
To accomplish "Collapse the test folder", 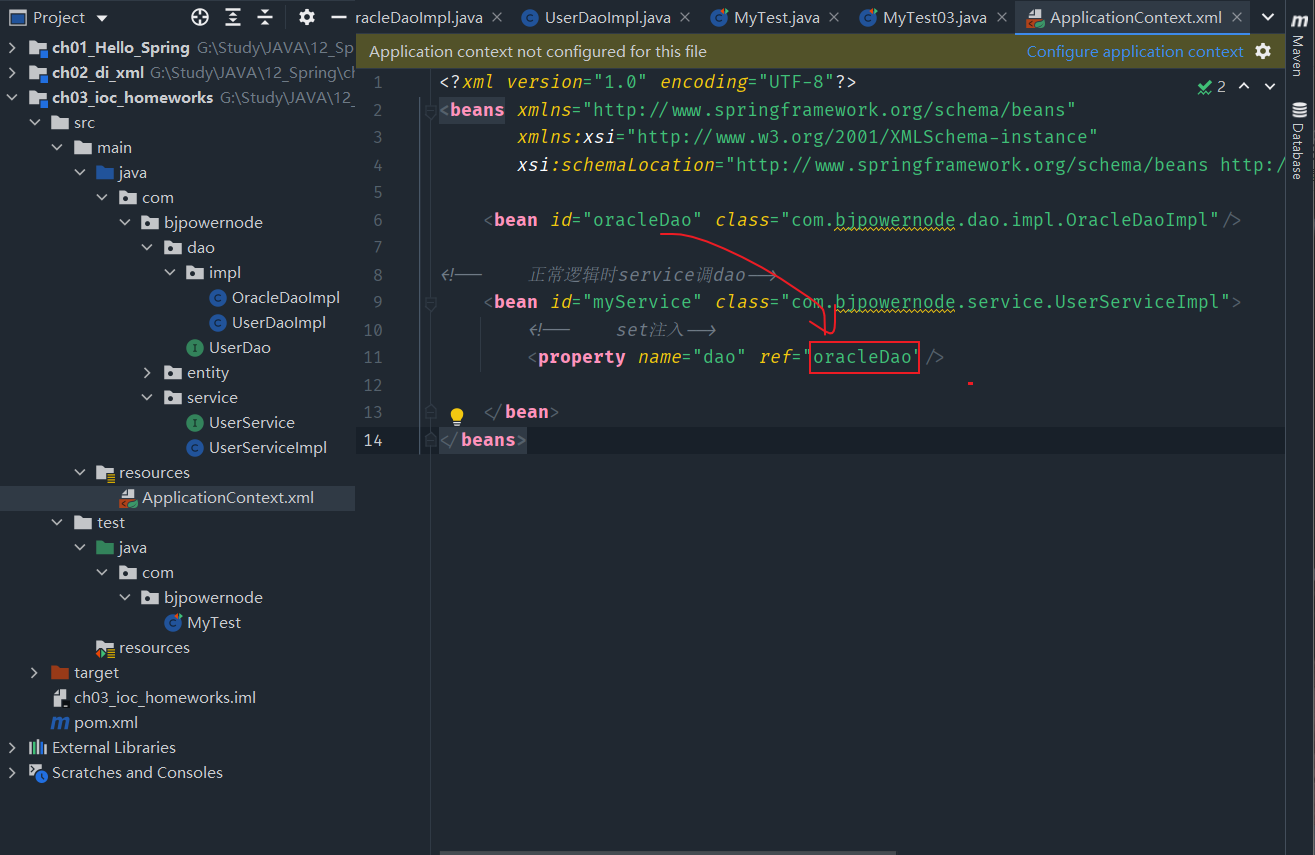I will [x=57, y=522].
